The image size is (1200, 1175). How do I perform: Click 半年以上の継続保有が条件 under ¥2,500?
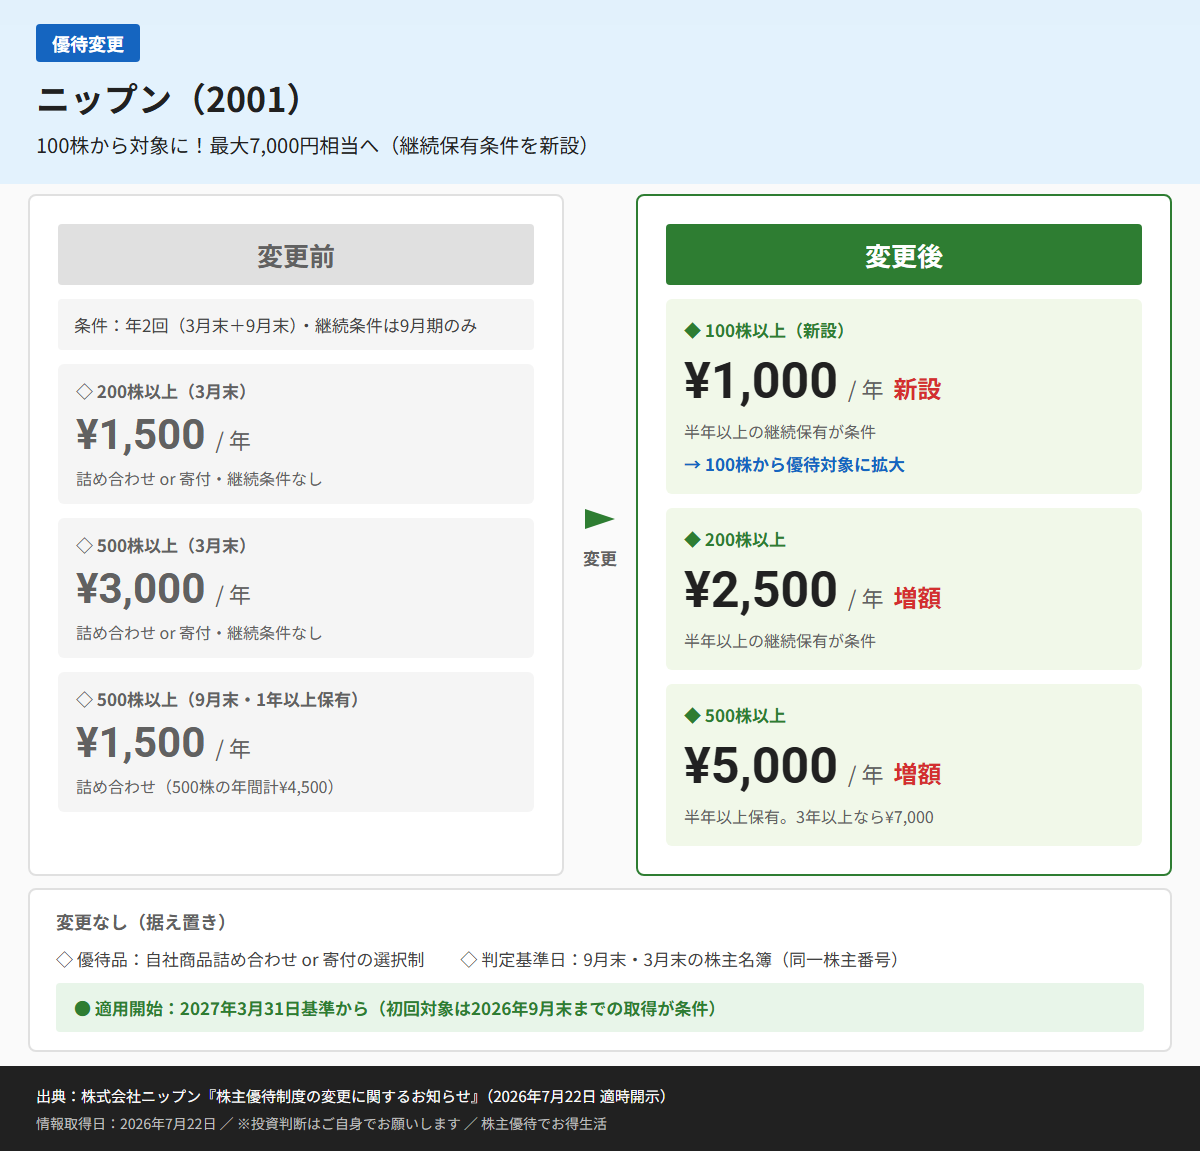(780, 641)
